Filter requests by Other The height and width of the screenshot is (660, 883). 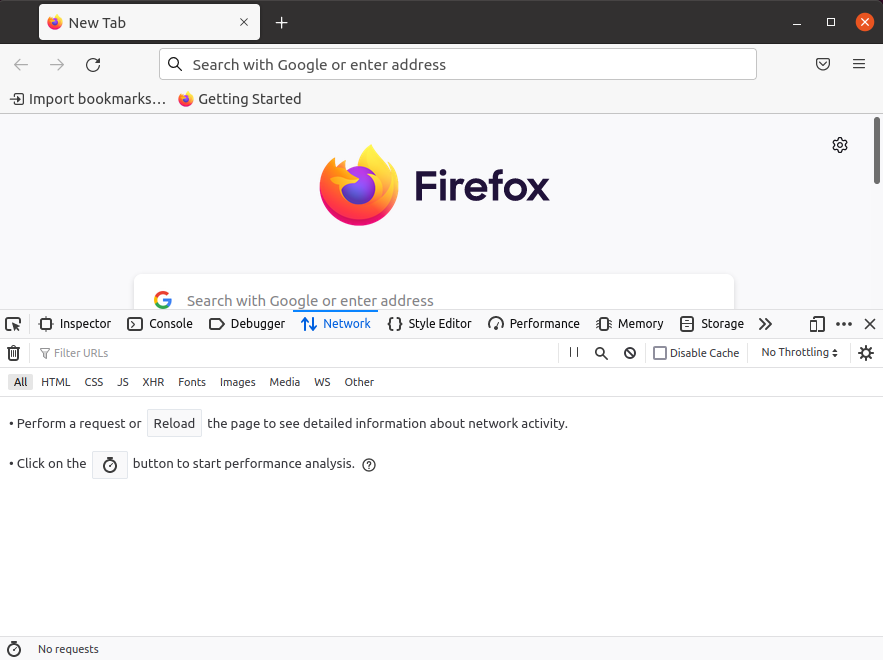(x=359, y=382)
